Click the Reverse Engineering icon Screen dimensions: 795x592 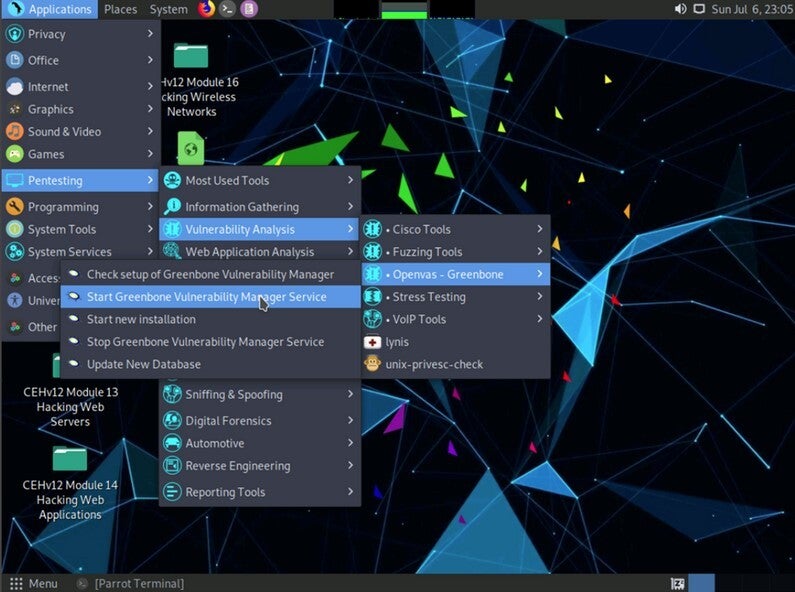tap(172, 465)
